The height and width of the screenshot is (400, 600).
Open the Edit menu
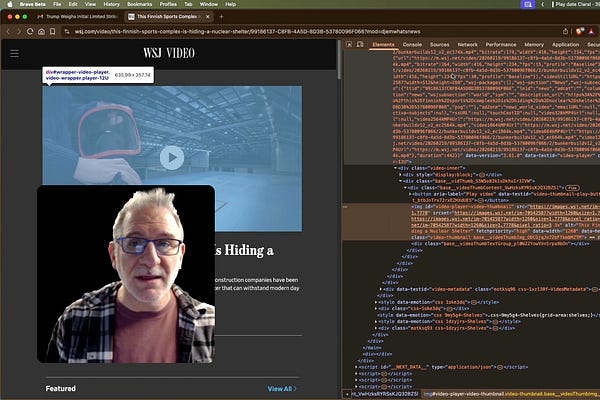[x=73, y=4]
